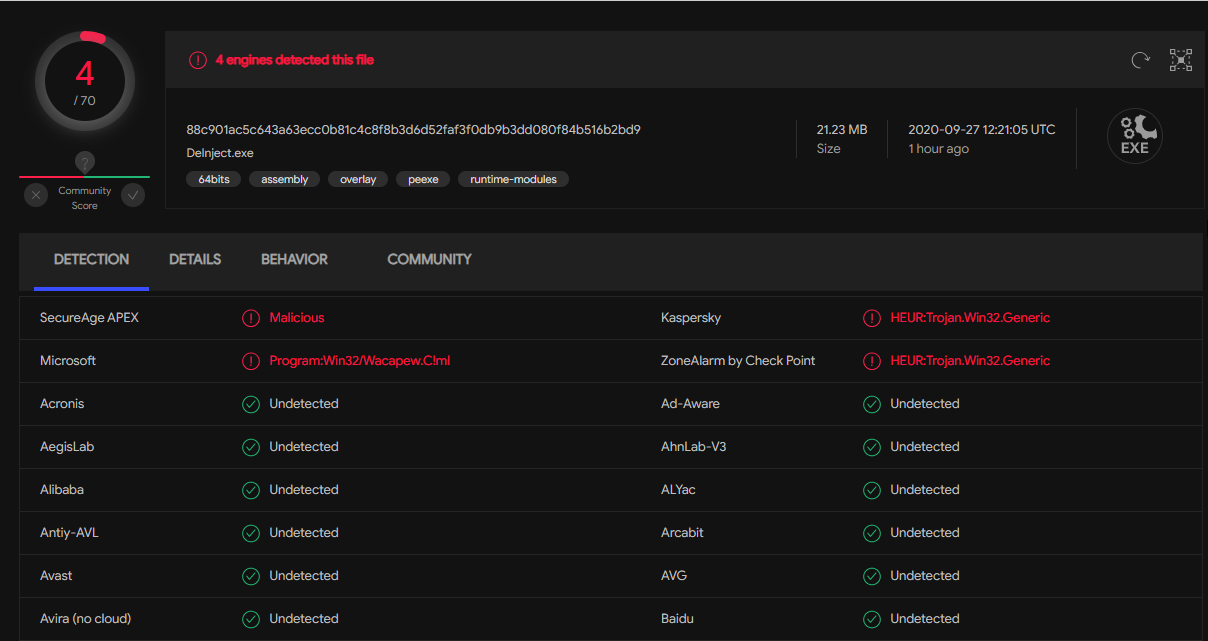Click the reanalyze refresh icon
Viewport: 1208px width, 641px height.
pos(1140,60)
